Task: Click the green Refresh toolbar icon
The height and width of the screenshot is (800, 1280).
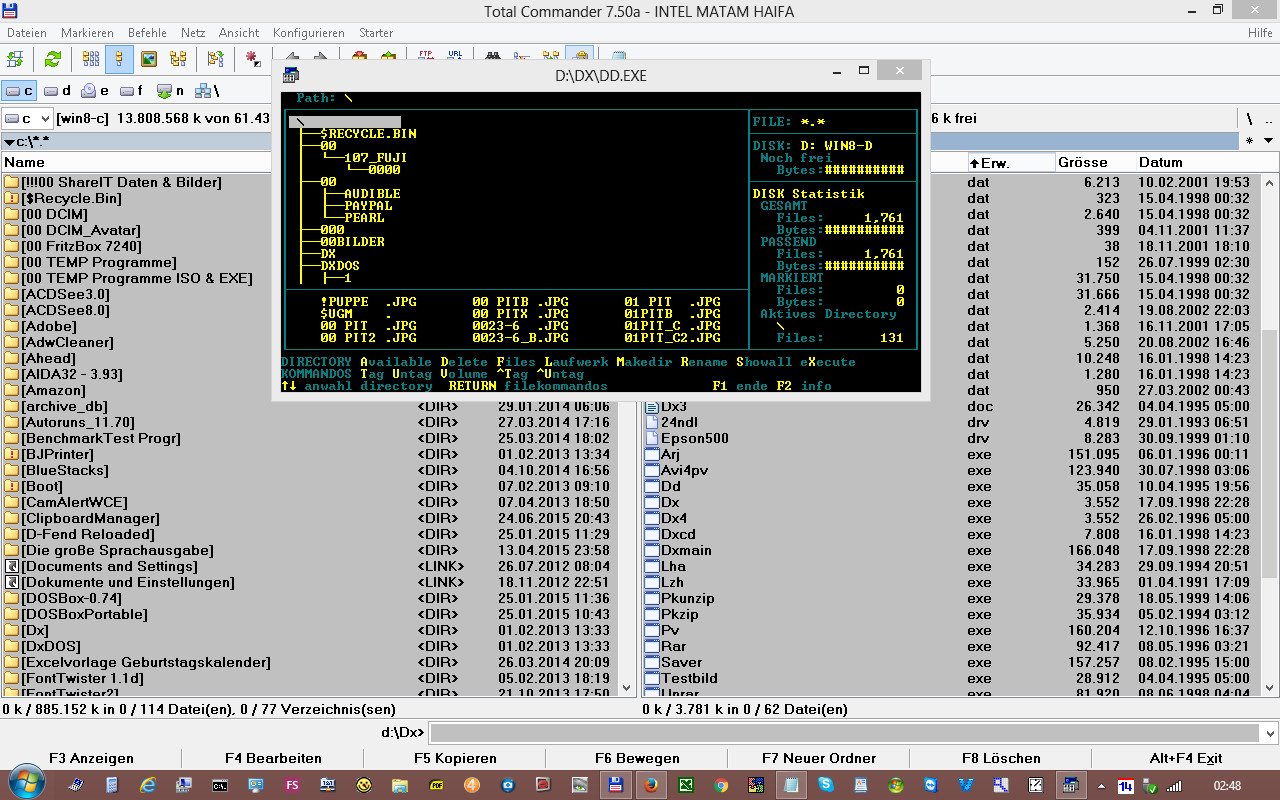Action: (52, 59)
